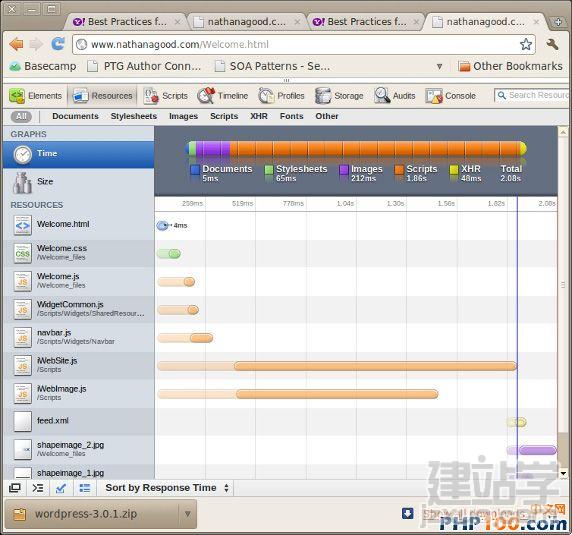Click the XHR yellow legend swatch
This screenshot has height=535, width=572.
454,170
